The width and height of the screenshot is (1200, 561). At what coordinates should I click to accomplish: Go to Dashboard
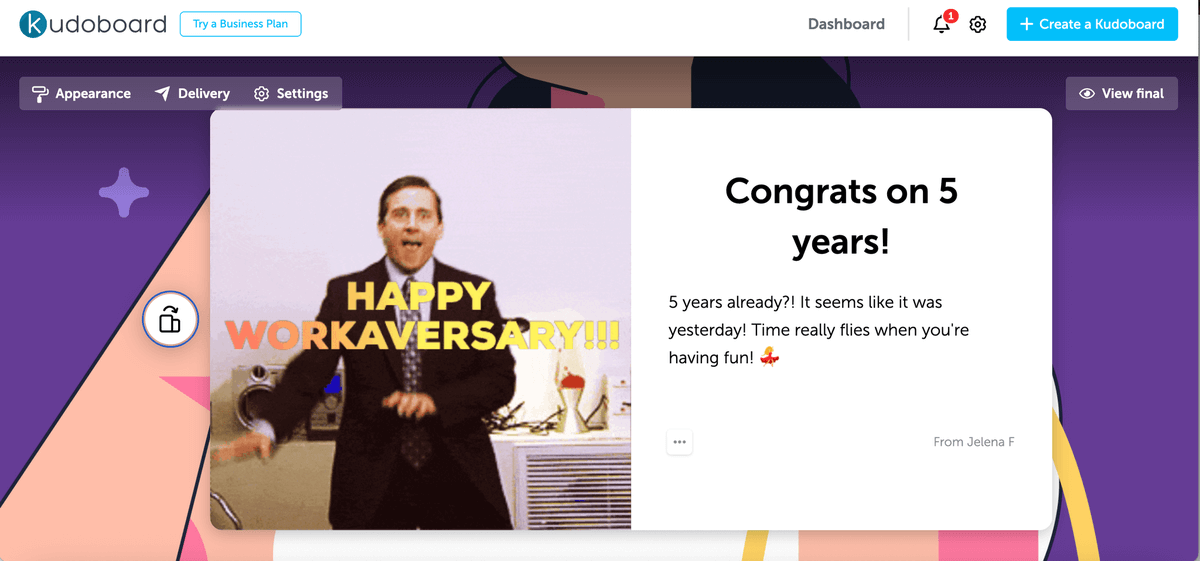coord(846,24)
